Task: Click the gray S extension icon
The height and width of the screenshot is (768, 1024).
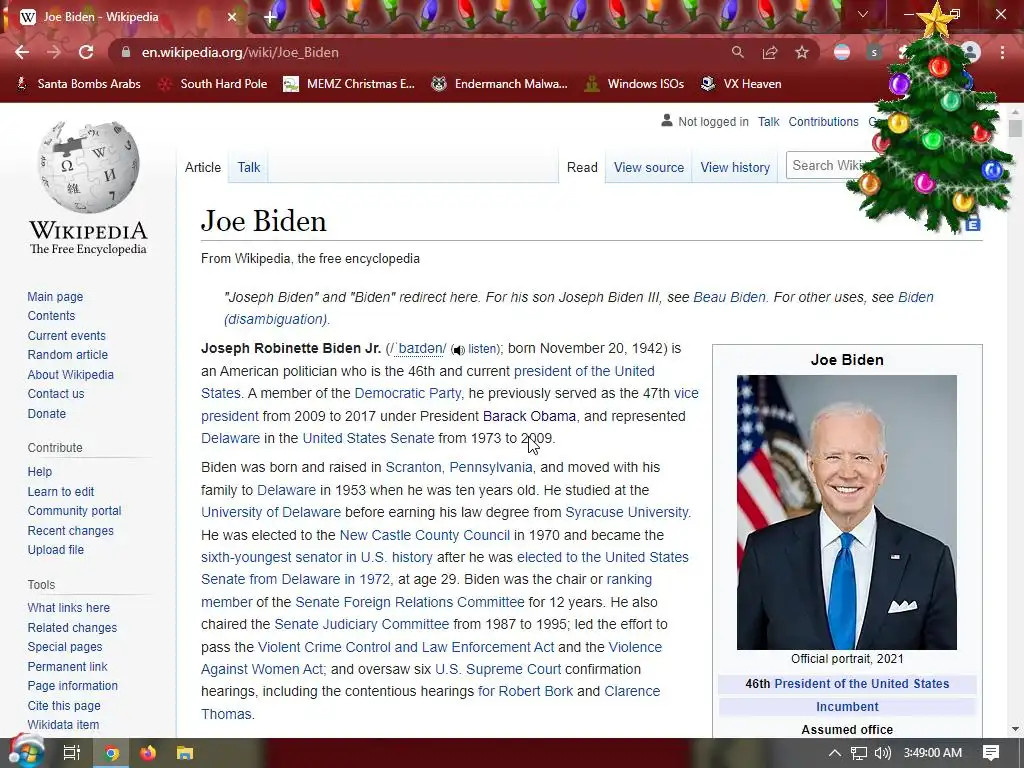Action: 874,52
